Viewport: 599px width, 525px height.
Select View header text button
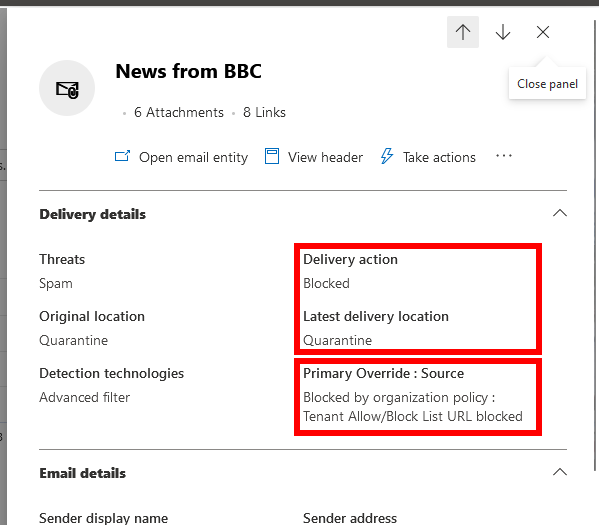tap(325, 157)
